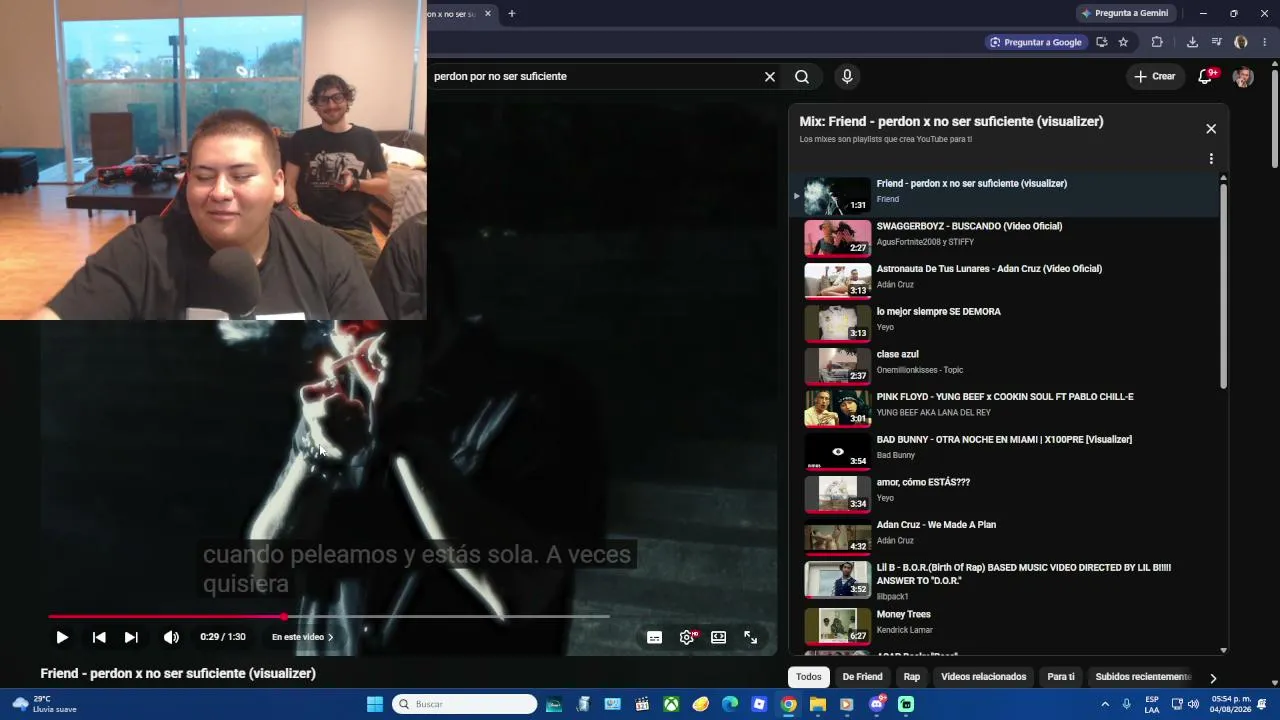Screen dimensions: 1280x720
Task: Run the search with the magnifier icon
Action: click(802, 76)
